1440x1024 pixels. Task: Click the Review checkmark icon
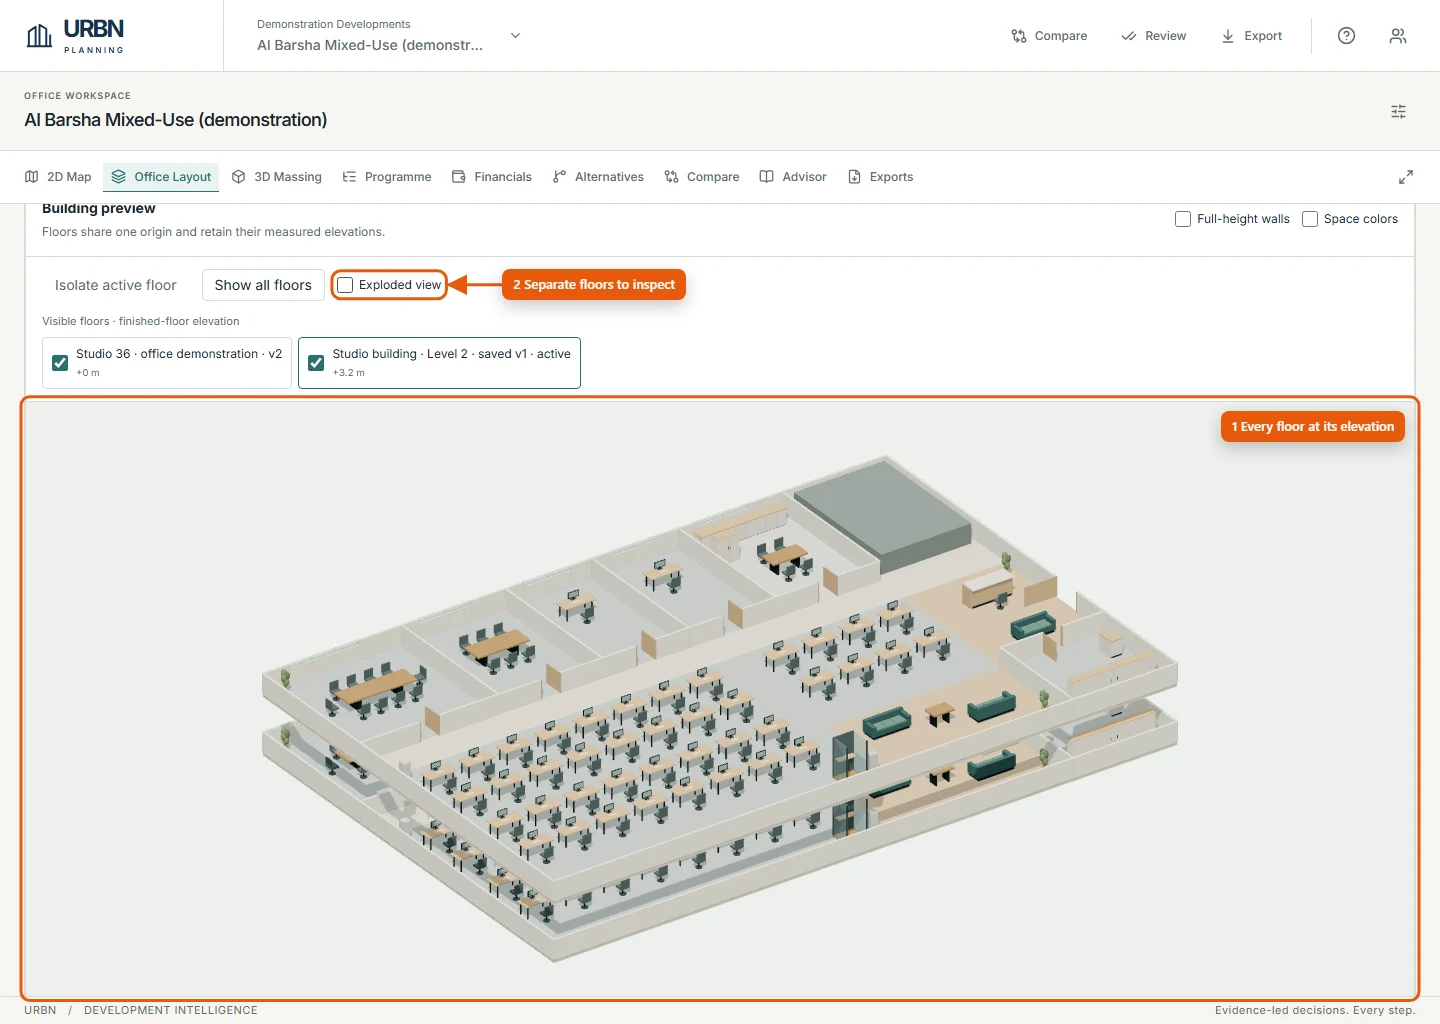click(1129, 36)
